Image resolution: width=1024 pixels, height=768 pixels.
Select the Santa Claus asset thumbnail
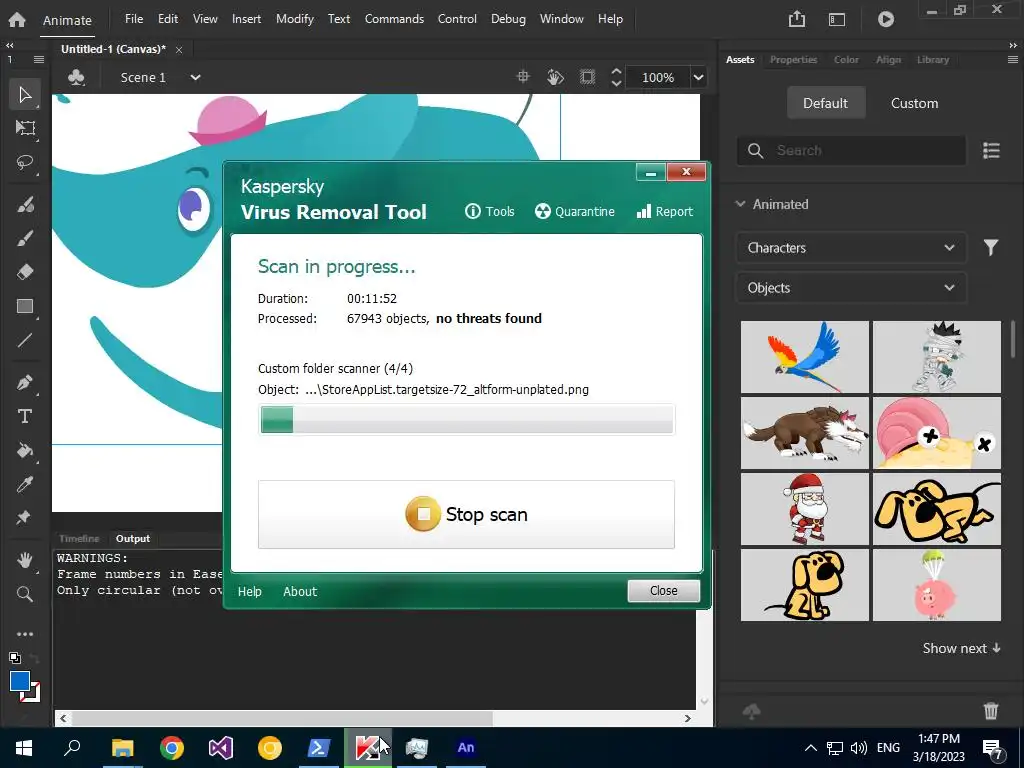(805, 509)
